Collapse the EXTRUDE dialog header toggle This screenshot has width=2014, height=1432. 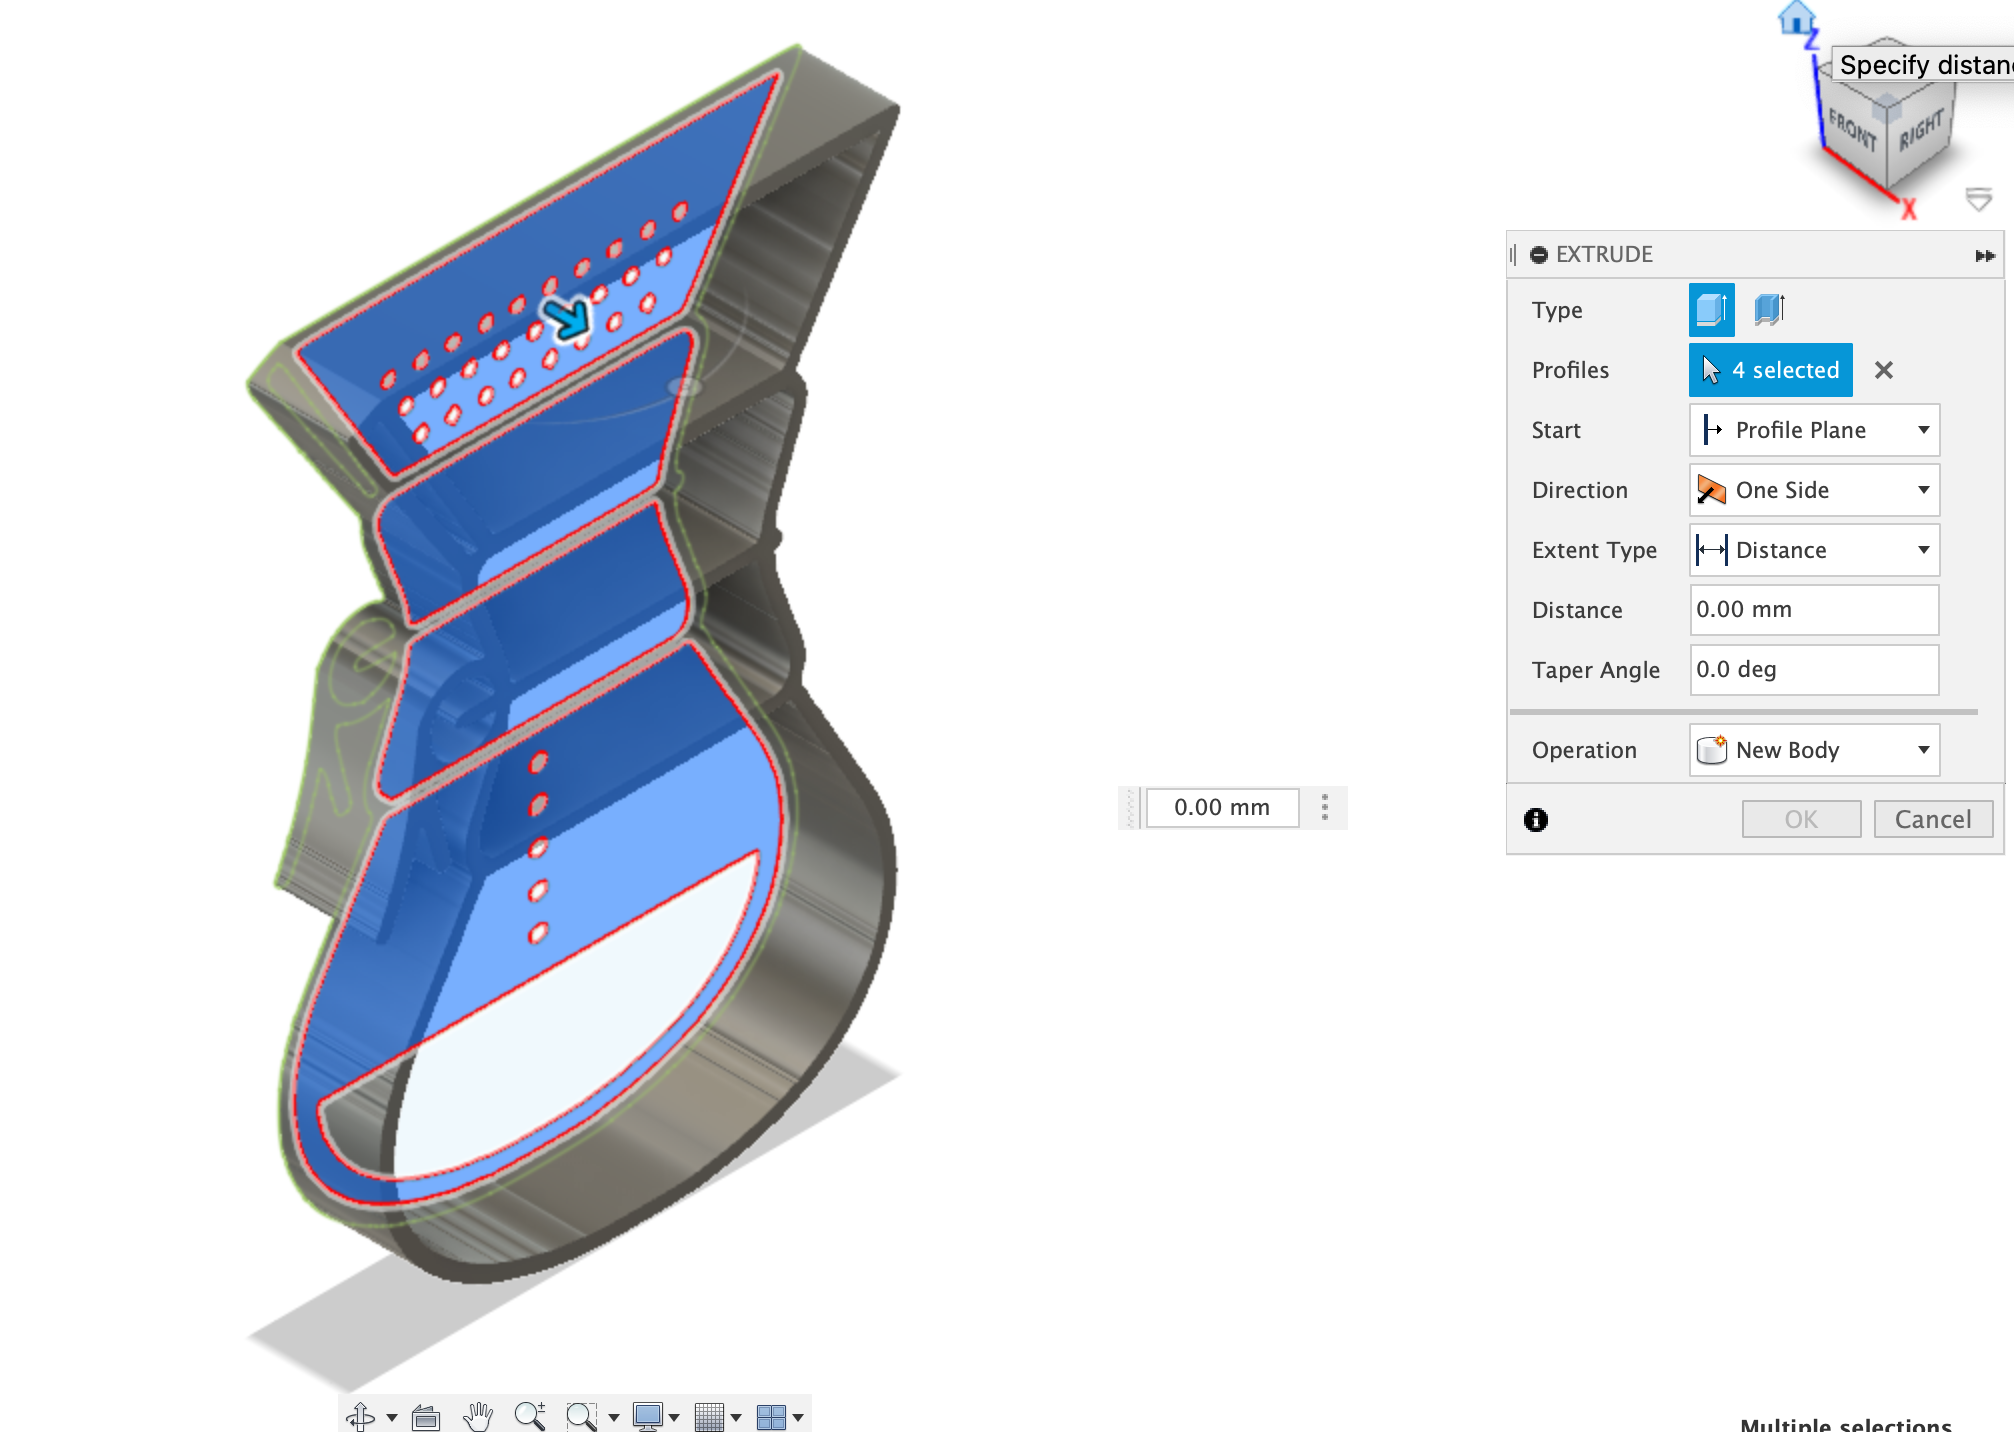pyautogui.click(x=1539, y=255)
